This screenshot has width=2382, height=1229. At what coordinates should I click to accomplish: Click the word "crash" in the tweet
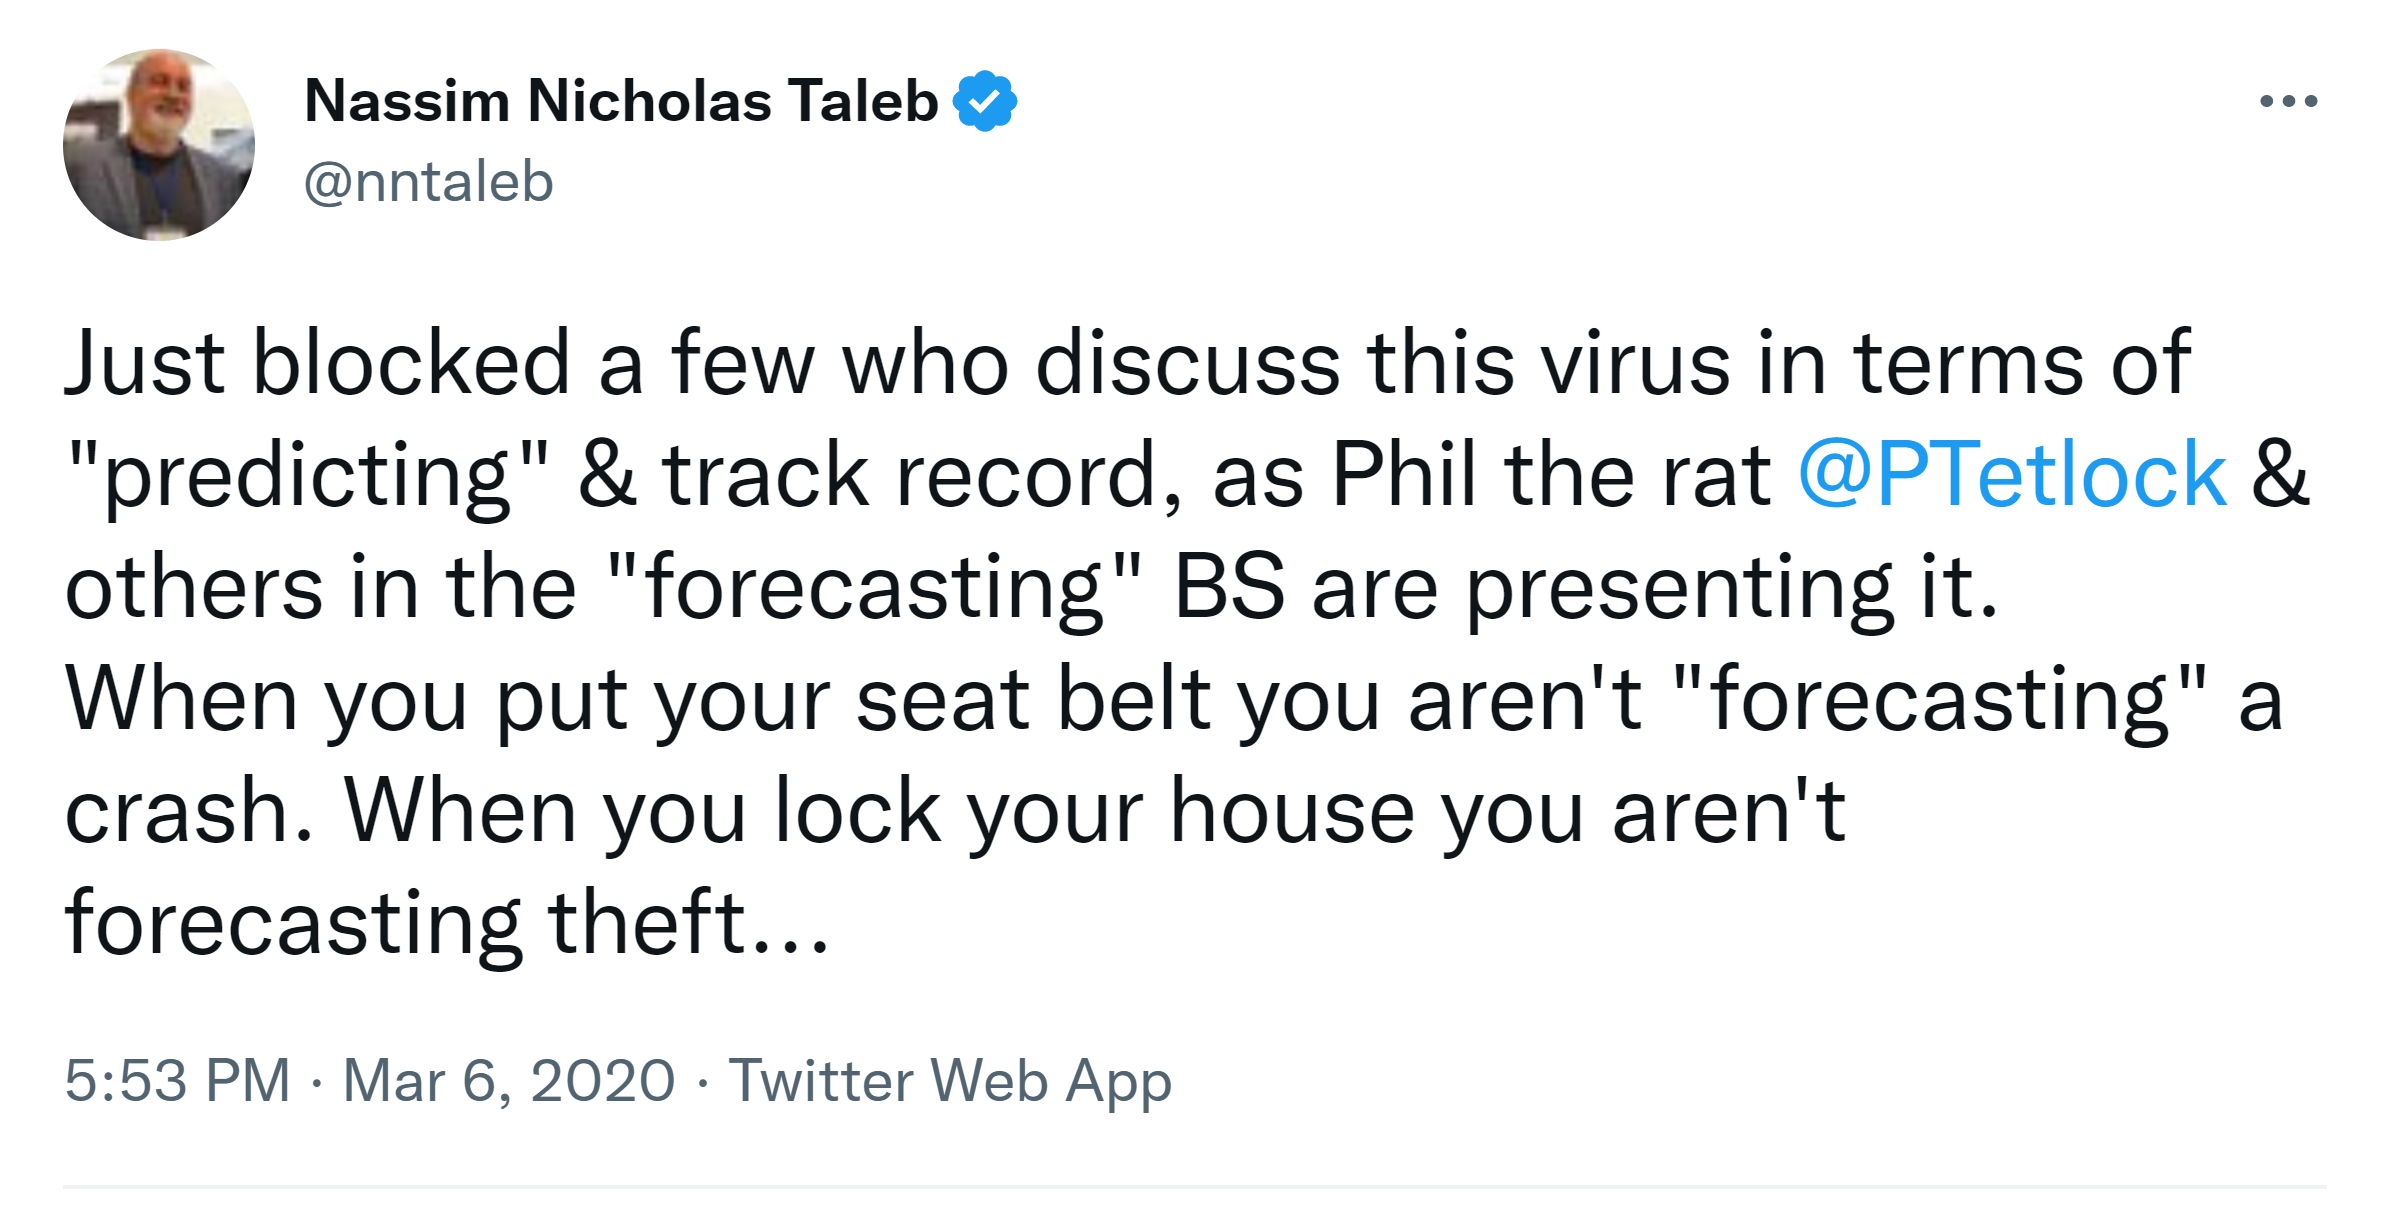point(188,811)
